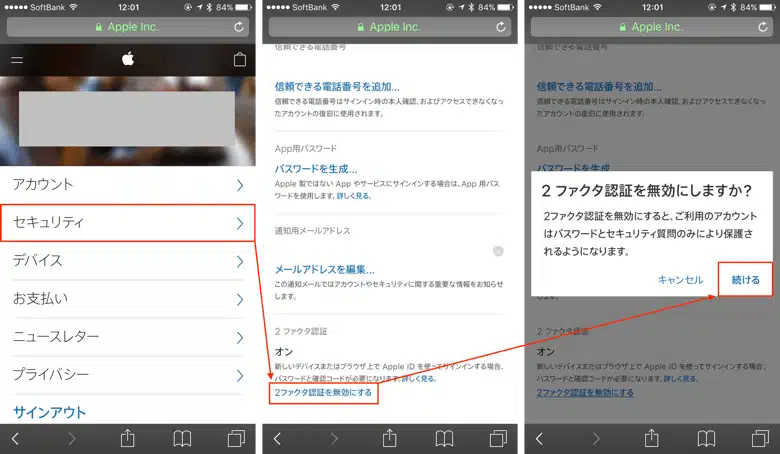
Task: Open ニュースレター menu item
Action: click(x=128, y=337)
